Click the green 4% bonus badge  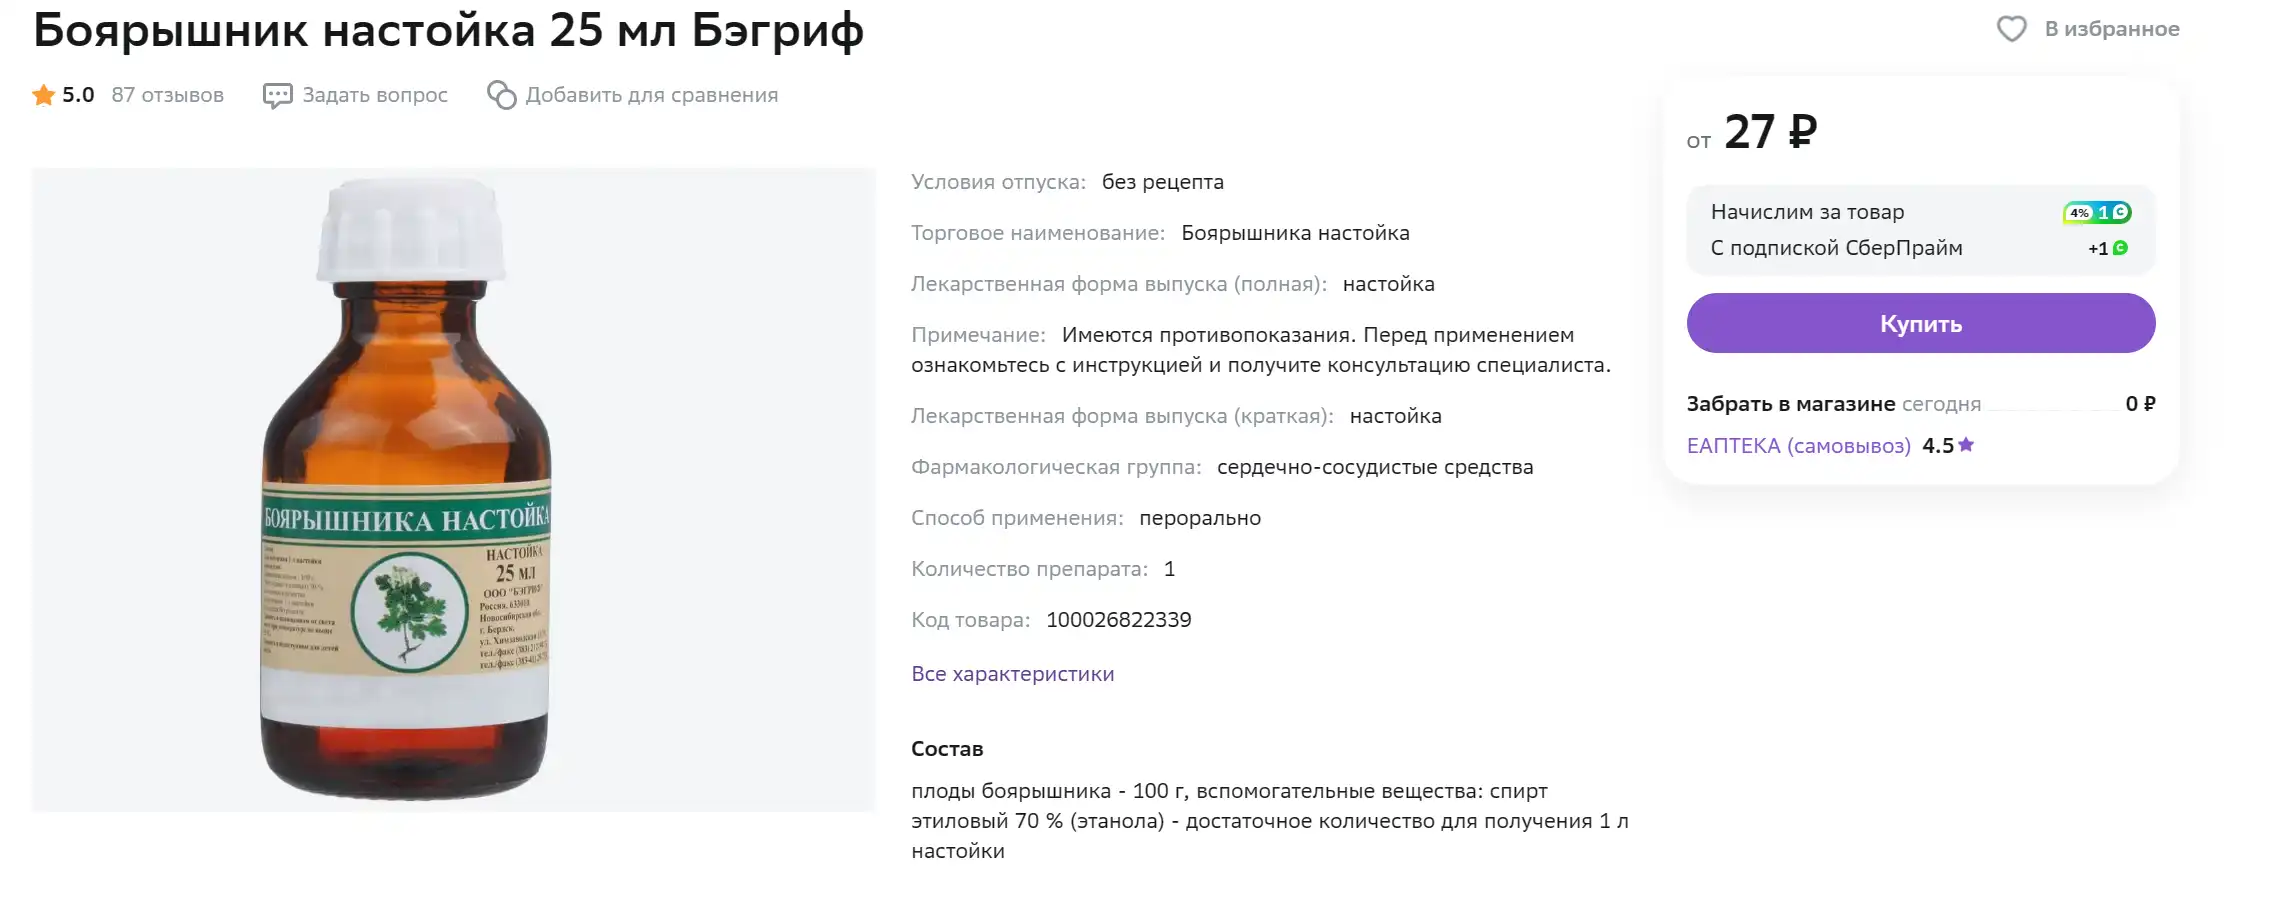click(2096, 212)
